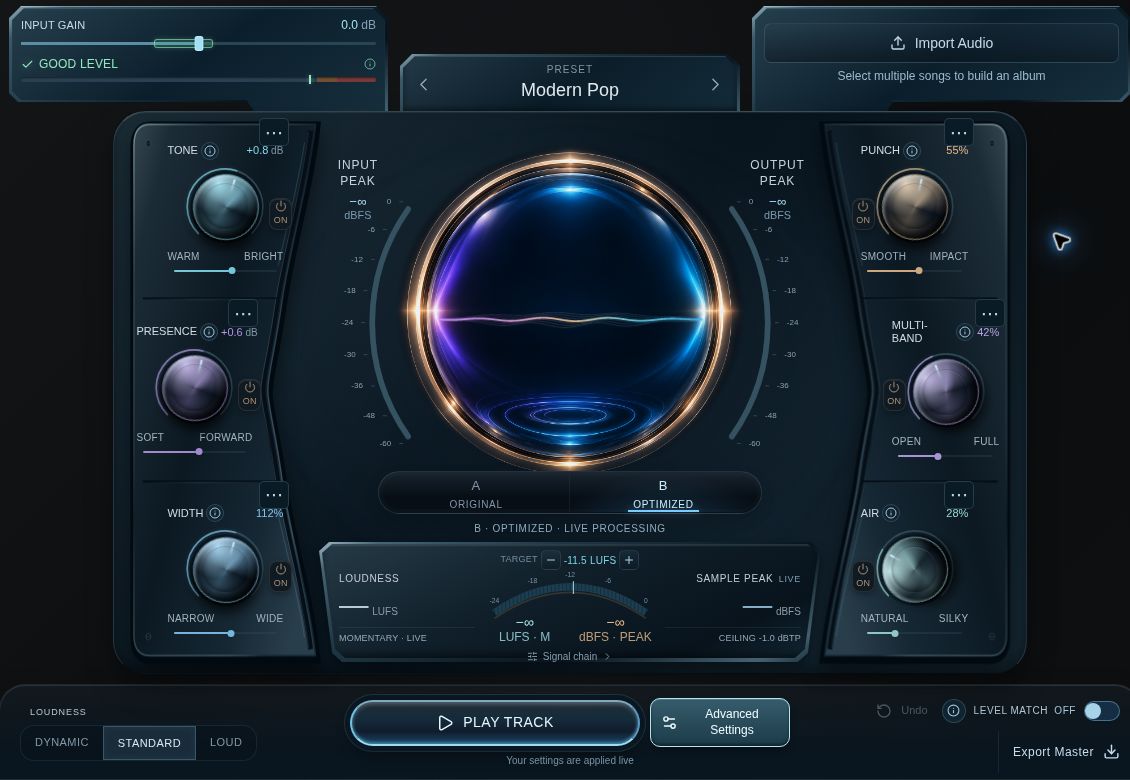The width and height of the screenshot is (1130, 780).
Task: Open the Tone module options menu
Action: 273,133
